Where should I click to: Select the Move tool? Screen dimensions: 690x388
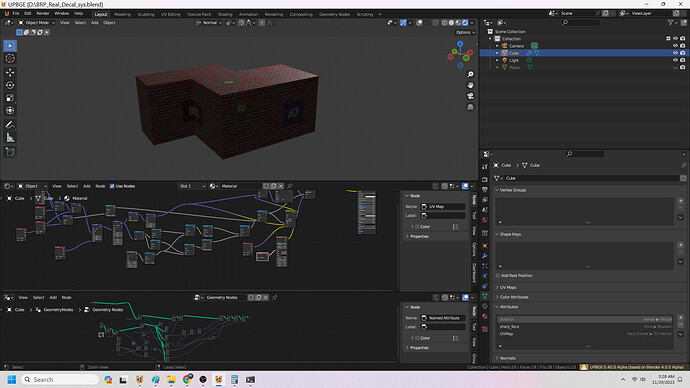tap(10, 72)
